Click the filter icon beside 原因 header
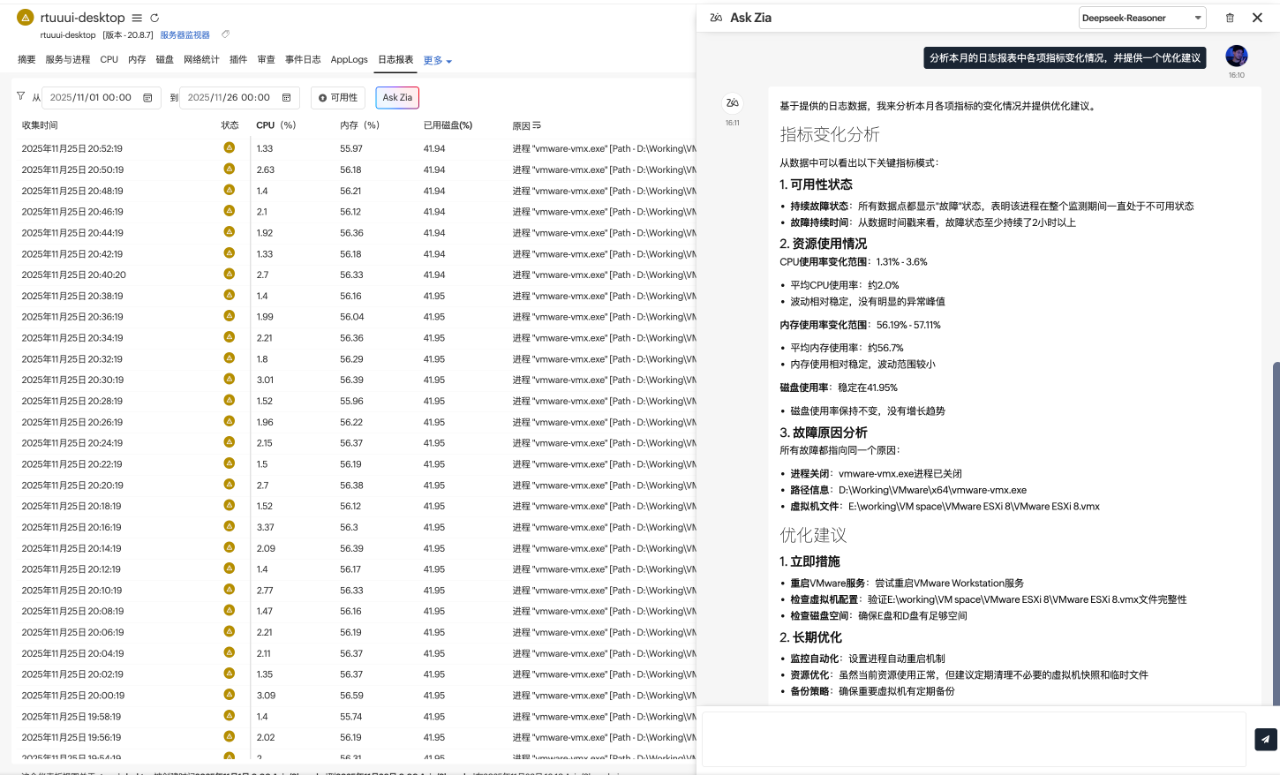This screenshot has height=775, width=1280. [537, 126]
